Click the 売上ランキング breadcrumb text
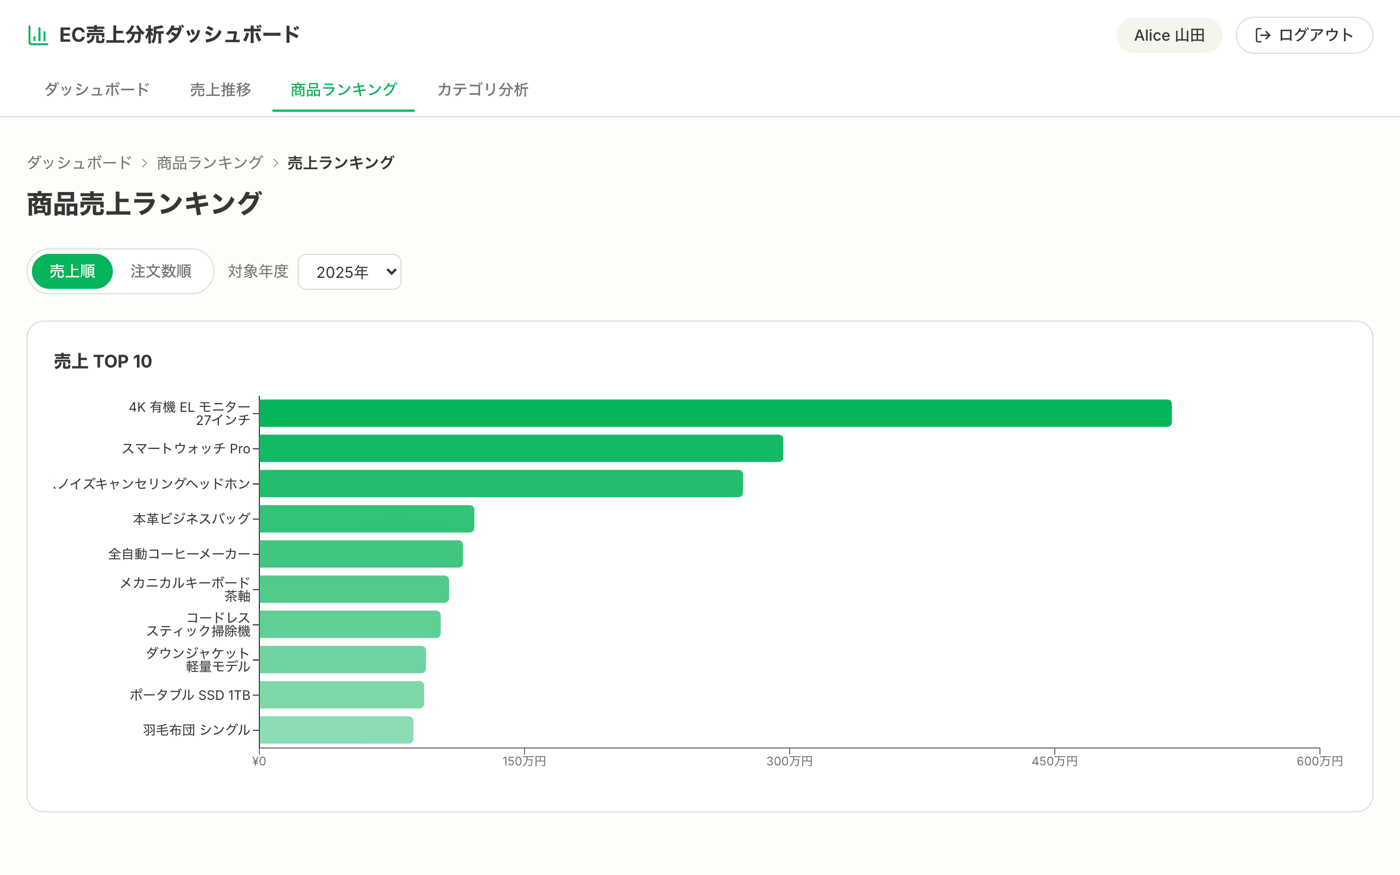 (341, 162)
